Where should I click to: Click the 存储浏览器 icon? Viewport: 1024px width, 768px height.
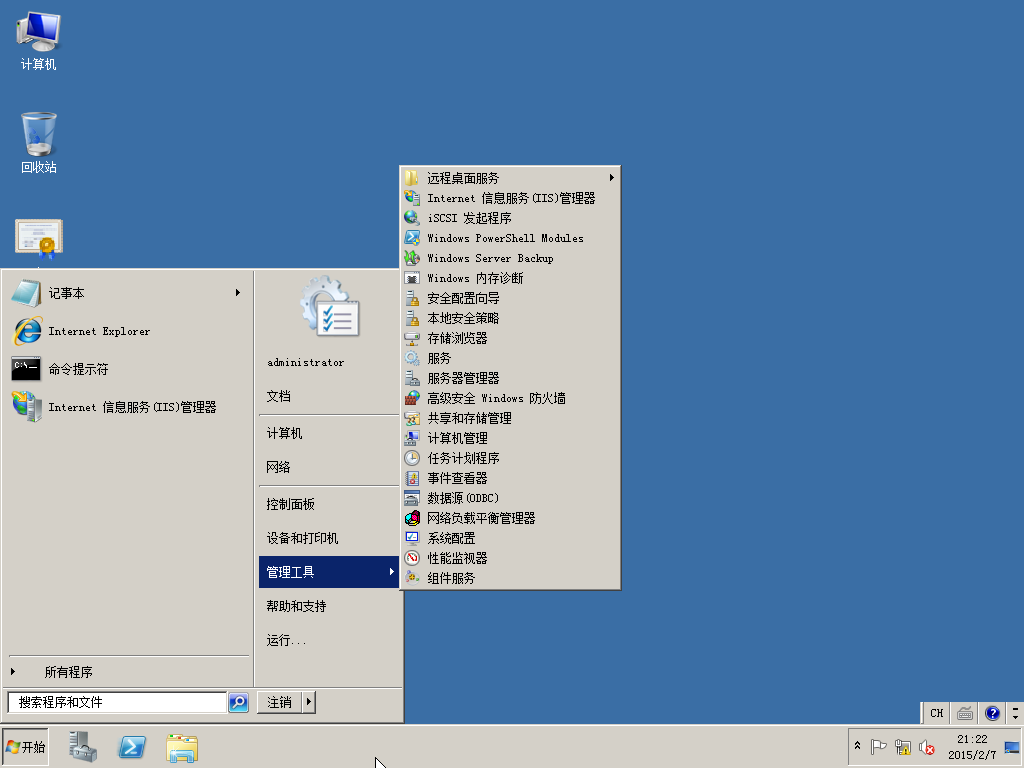point(411,338)
